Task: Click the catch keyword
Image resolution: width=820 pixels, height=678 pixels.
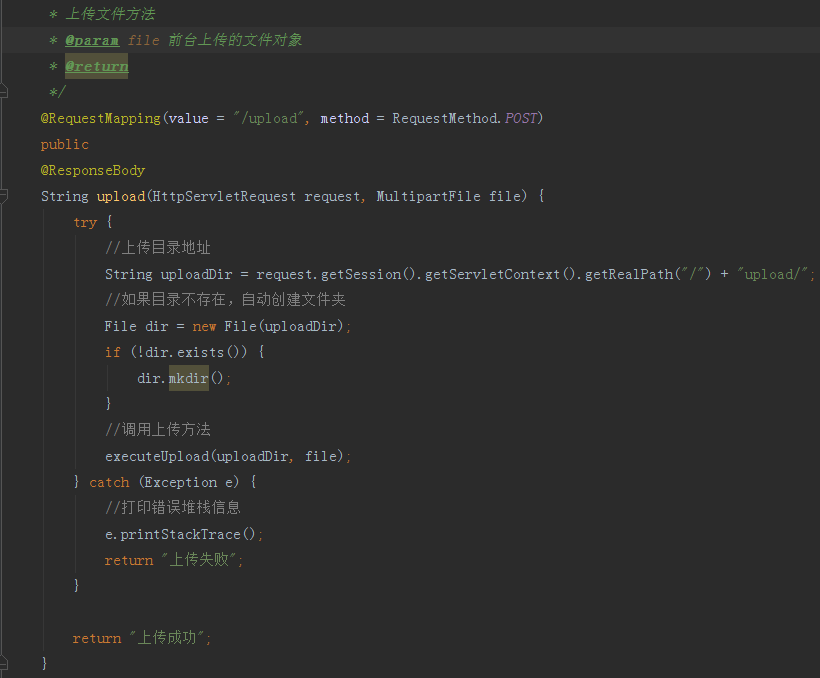Action: (x=109, y=482)
